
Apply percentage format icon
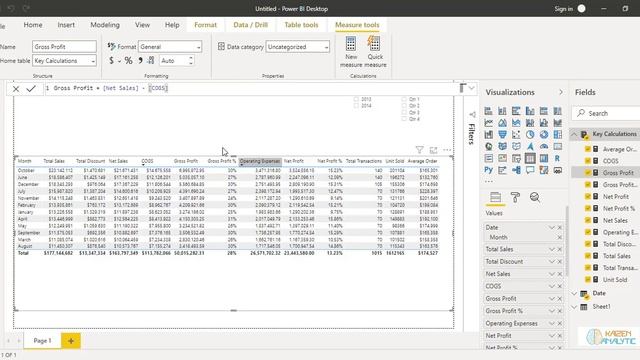click(x=129, y=61)
